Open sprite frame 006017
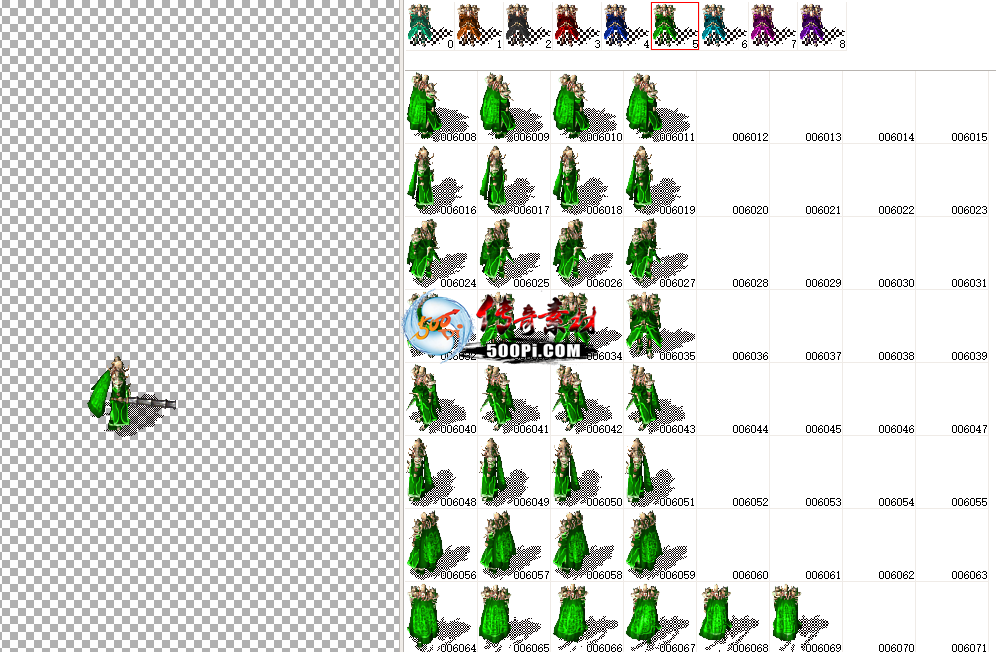 click(514, 180)
